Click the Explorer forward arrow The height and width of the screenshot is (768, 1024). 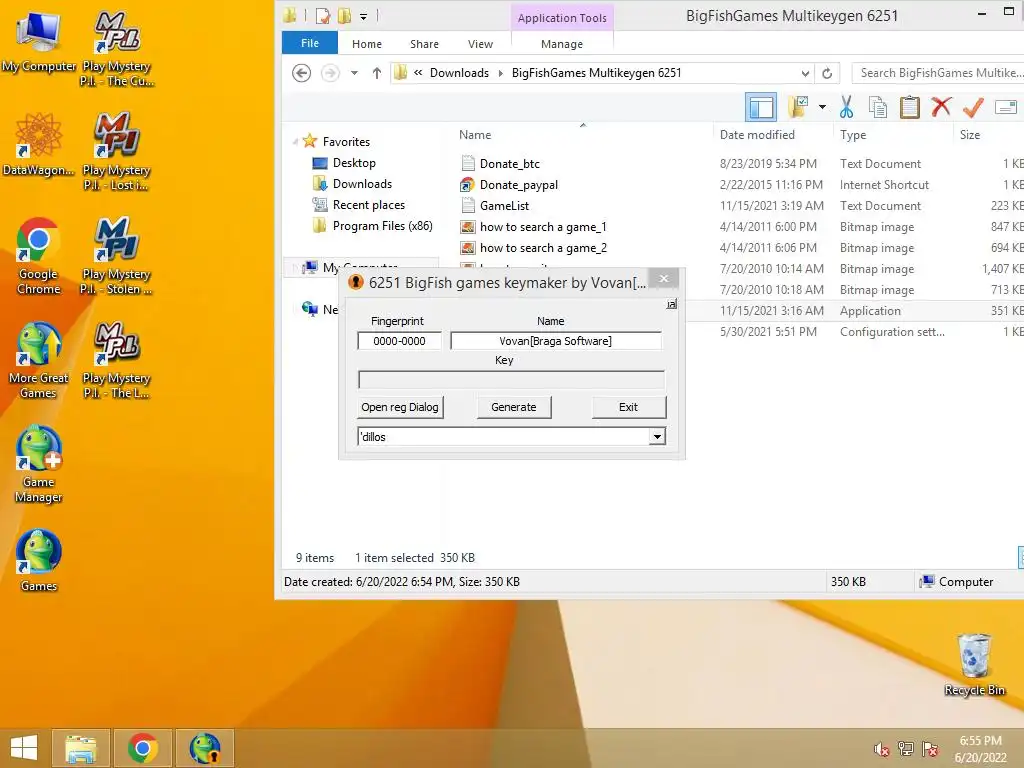[x=330, y=72]
